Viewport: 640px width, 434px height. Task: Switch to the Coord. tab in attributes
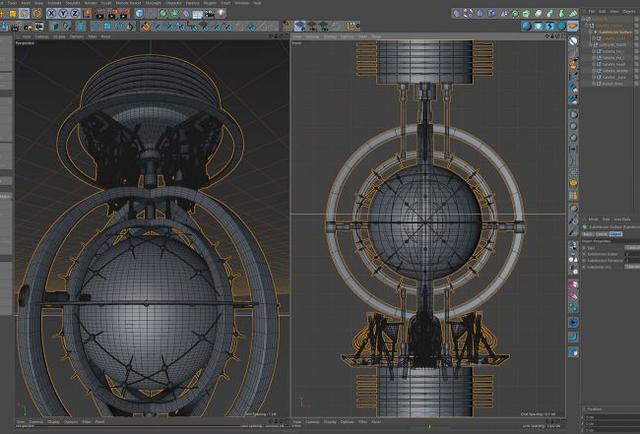(x=602, y=234)
